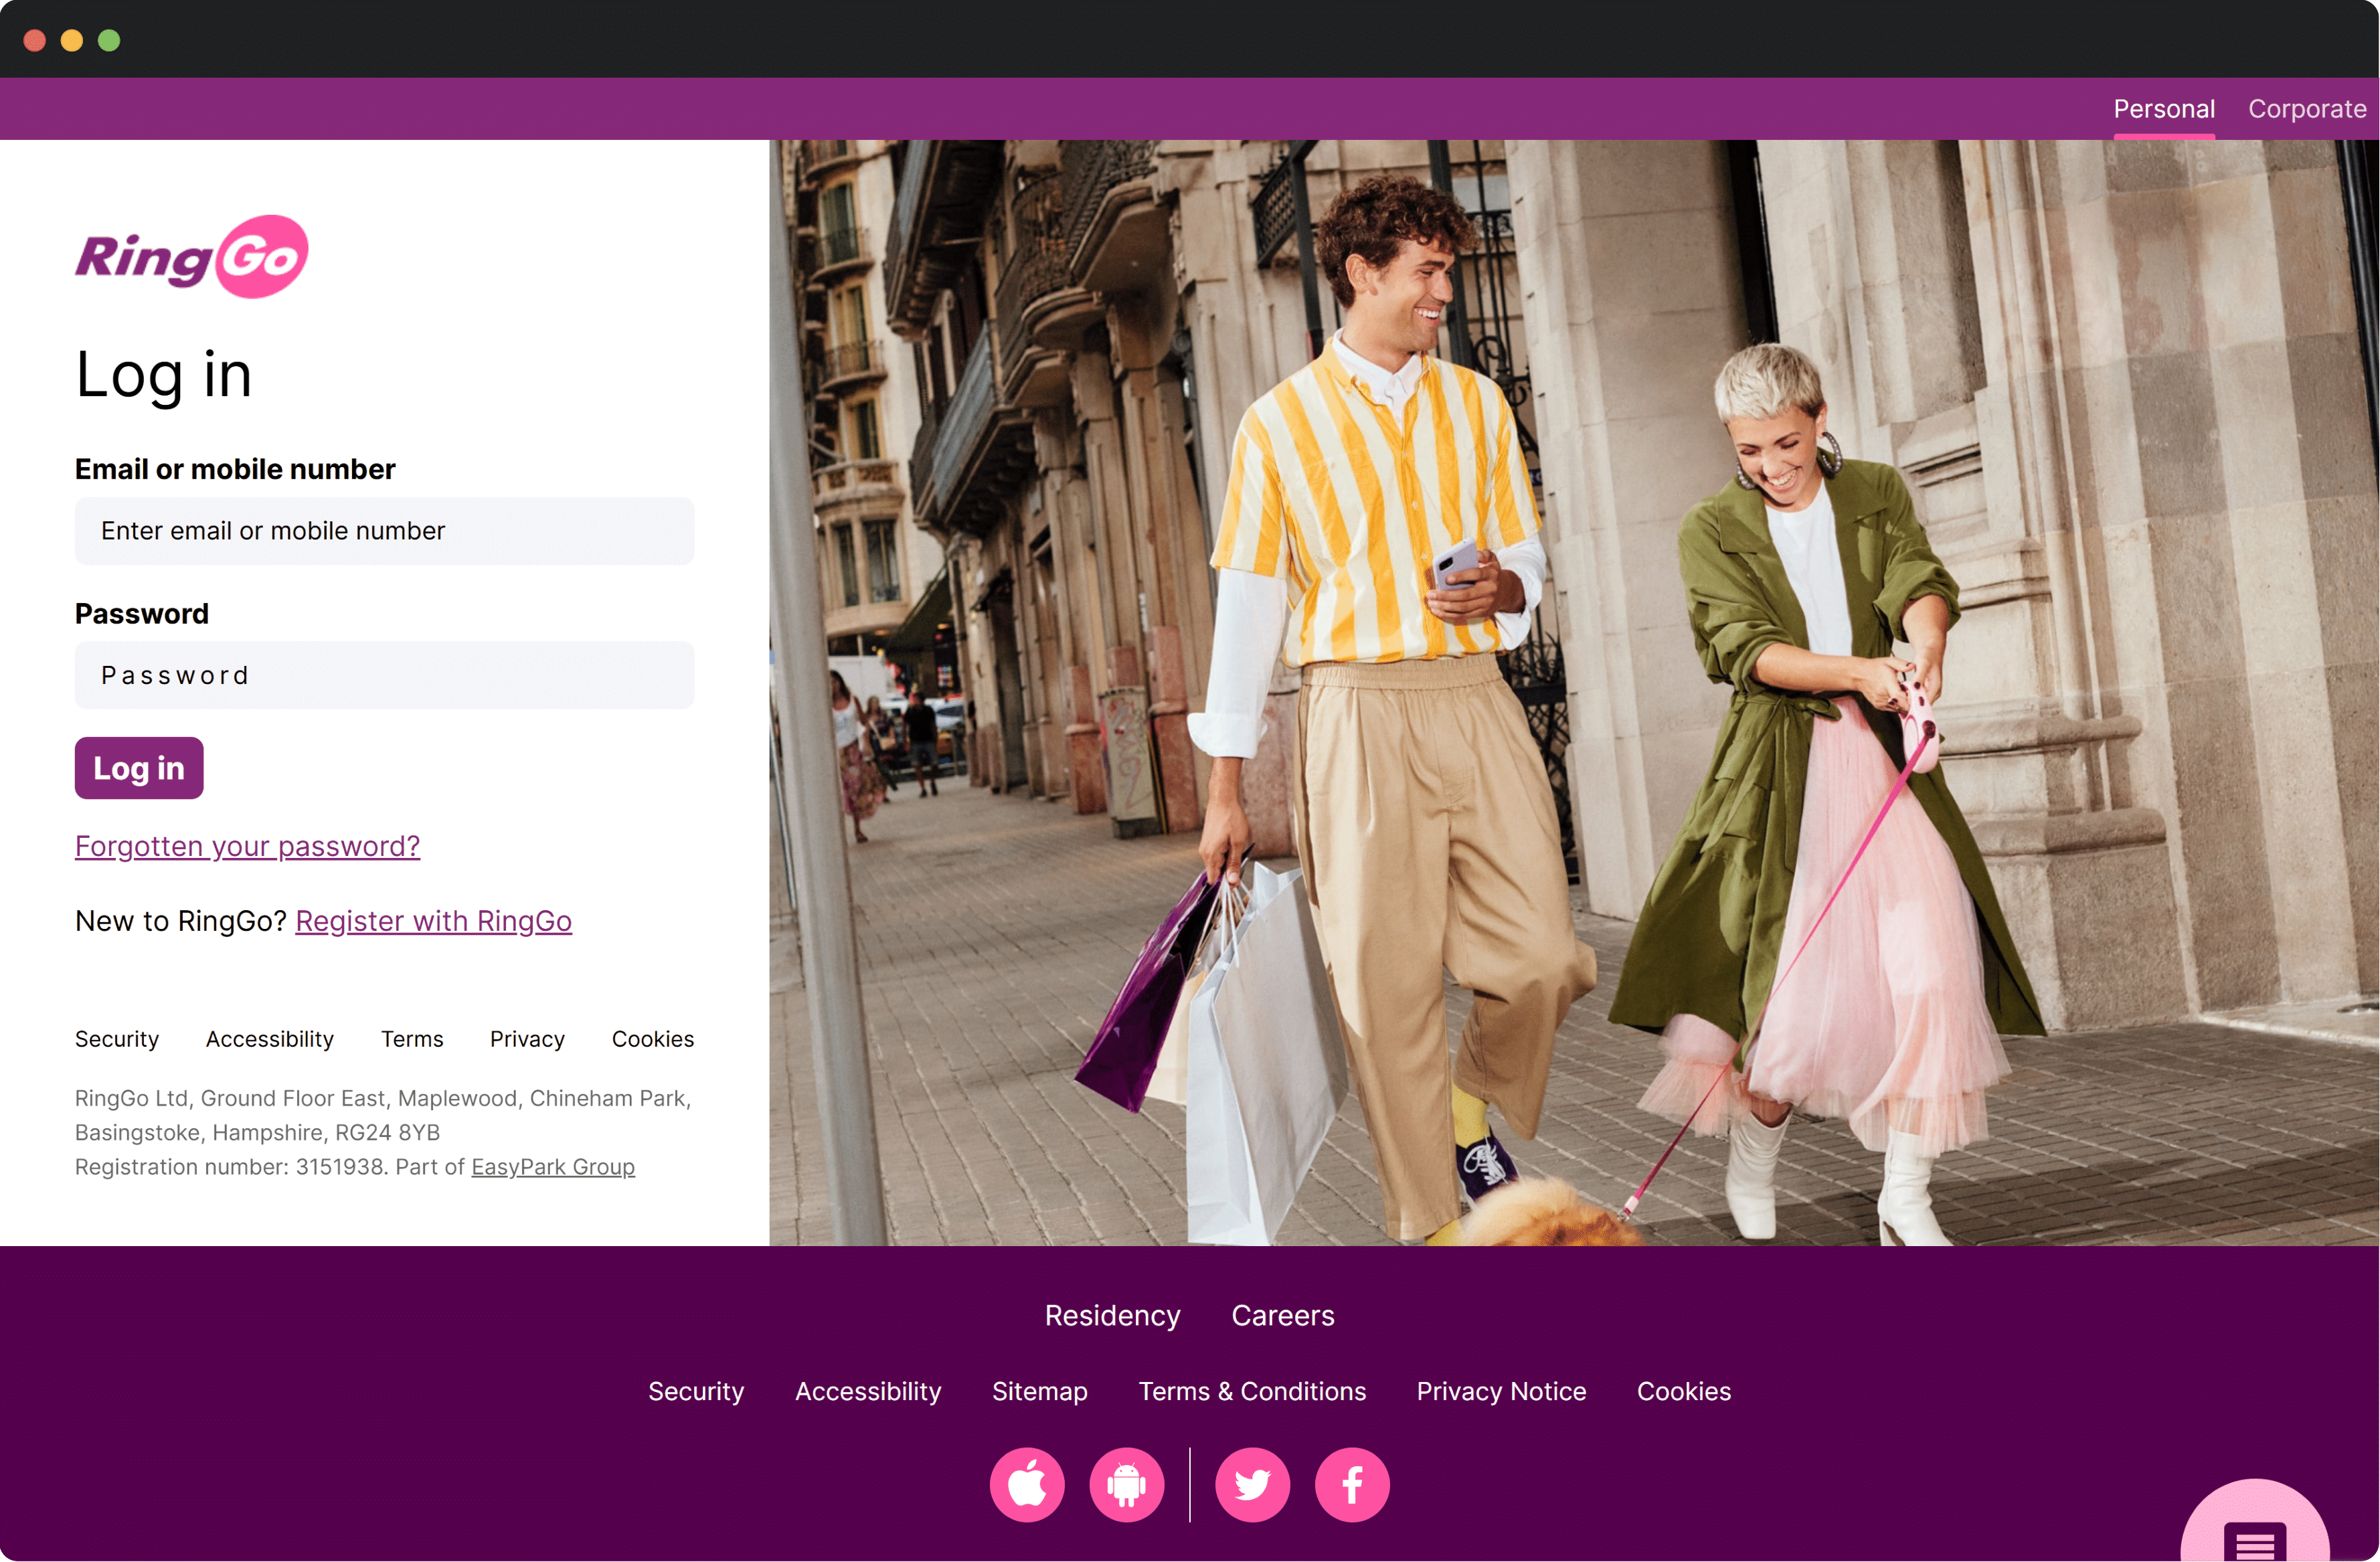The image size is (2380, 1562).
Task: Open the Sitemap link
Action: (x=1039, y=1391)
